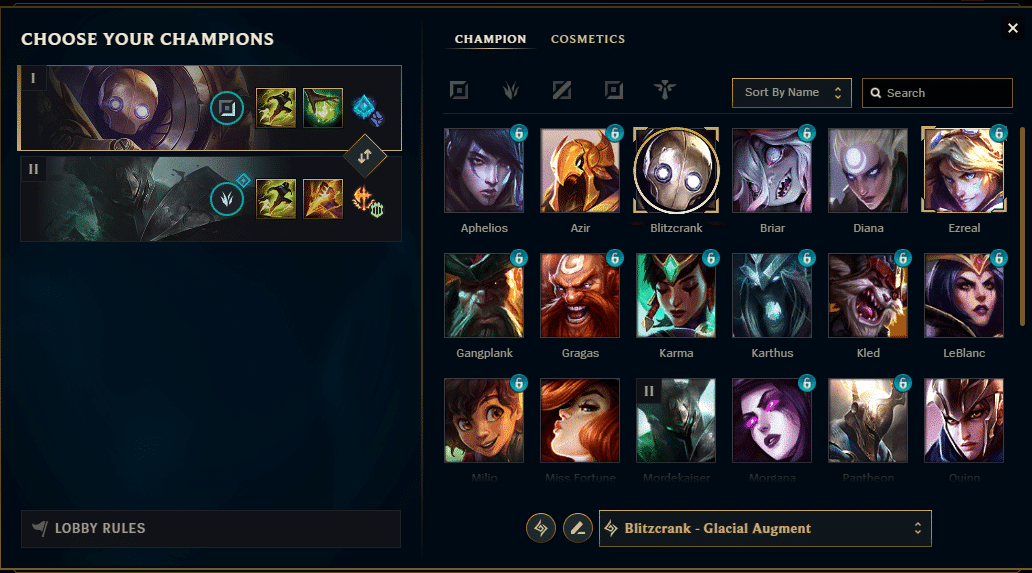Screen dimensions: 1032x573
Task: Toggle the claw-shaped role filter
Action: pyautogui.click(x=511, y=90)
